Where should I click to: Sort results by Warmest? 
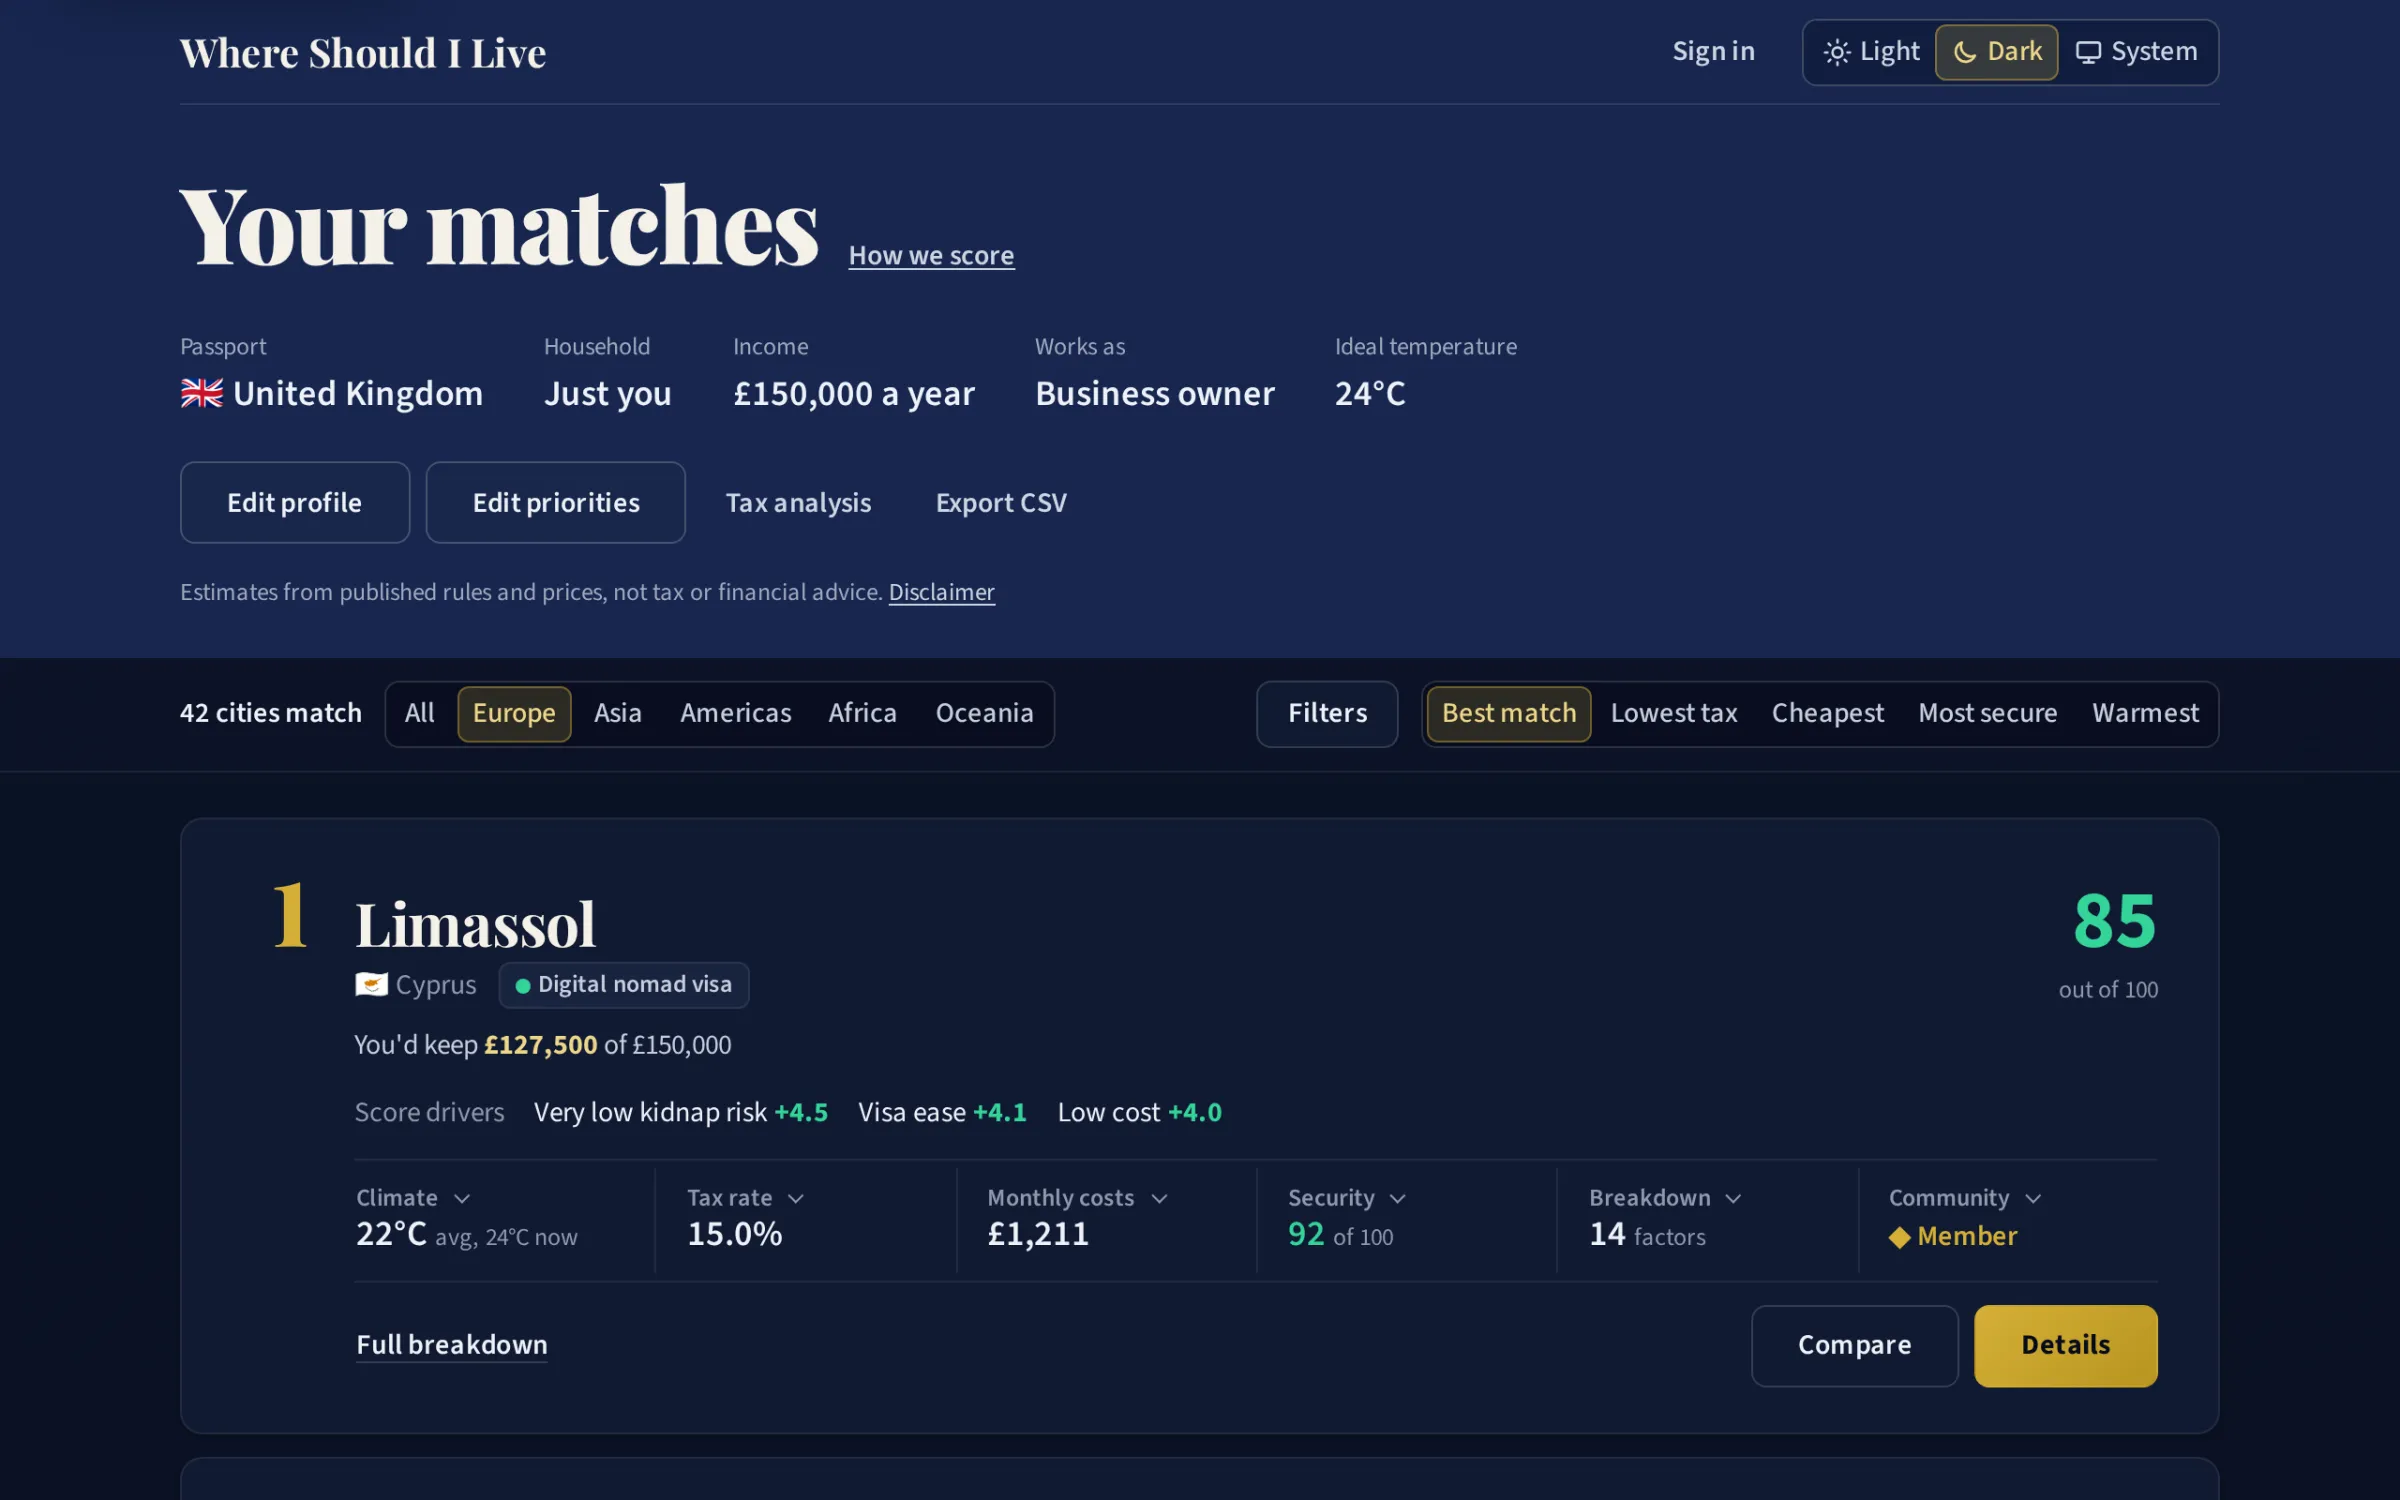[x=2145, y=713]
